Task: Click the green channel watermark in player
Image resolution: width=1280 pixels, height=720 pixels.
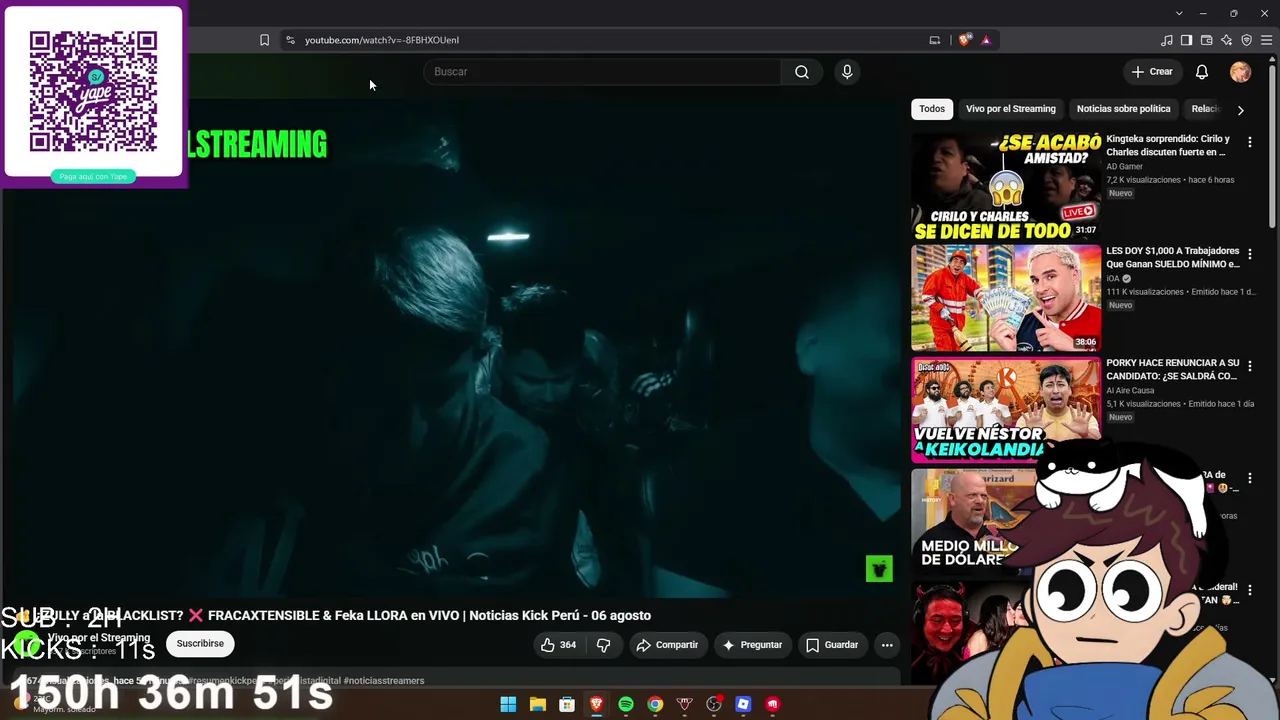Action: (x=879, y=569)
